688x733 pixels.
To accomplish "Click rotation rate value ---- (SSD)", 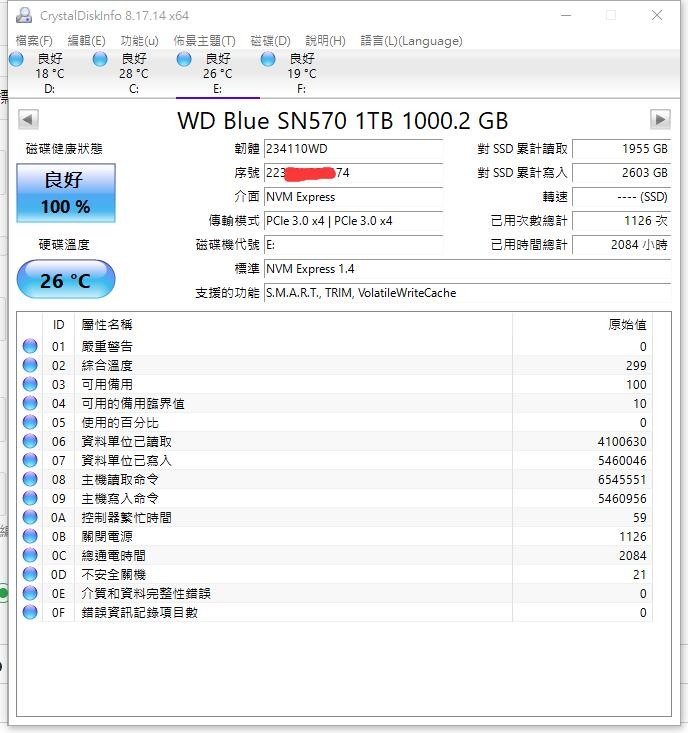I will tap(622, 196).
